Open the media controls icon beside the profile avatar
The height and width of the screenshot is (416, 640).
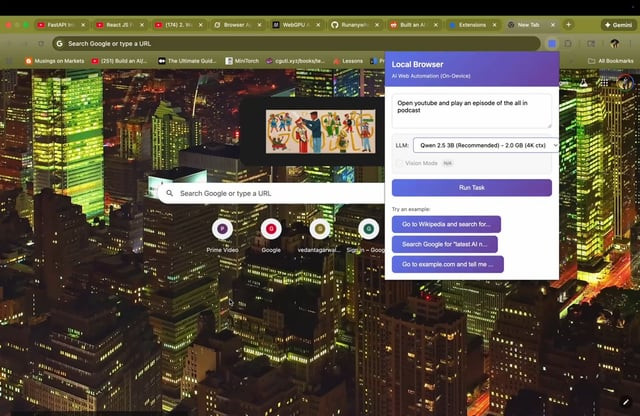[x=591, y=44]
